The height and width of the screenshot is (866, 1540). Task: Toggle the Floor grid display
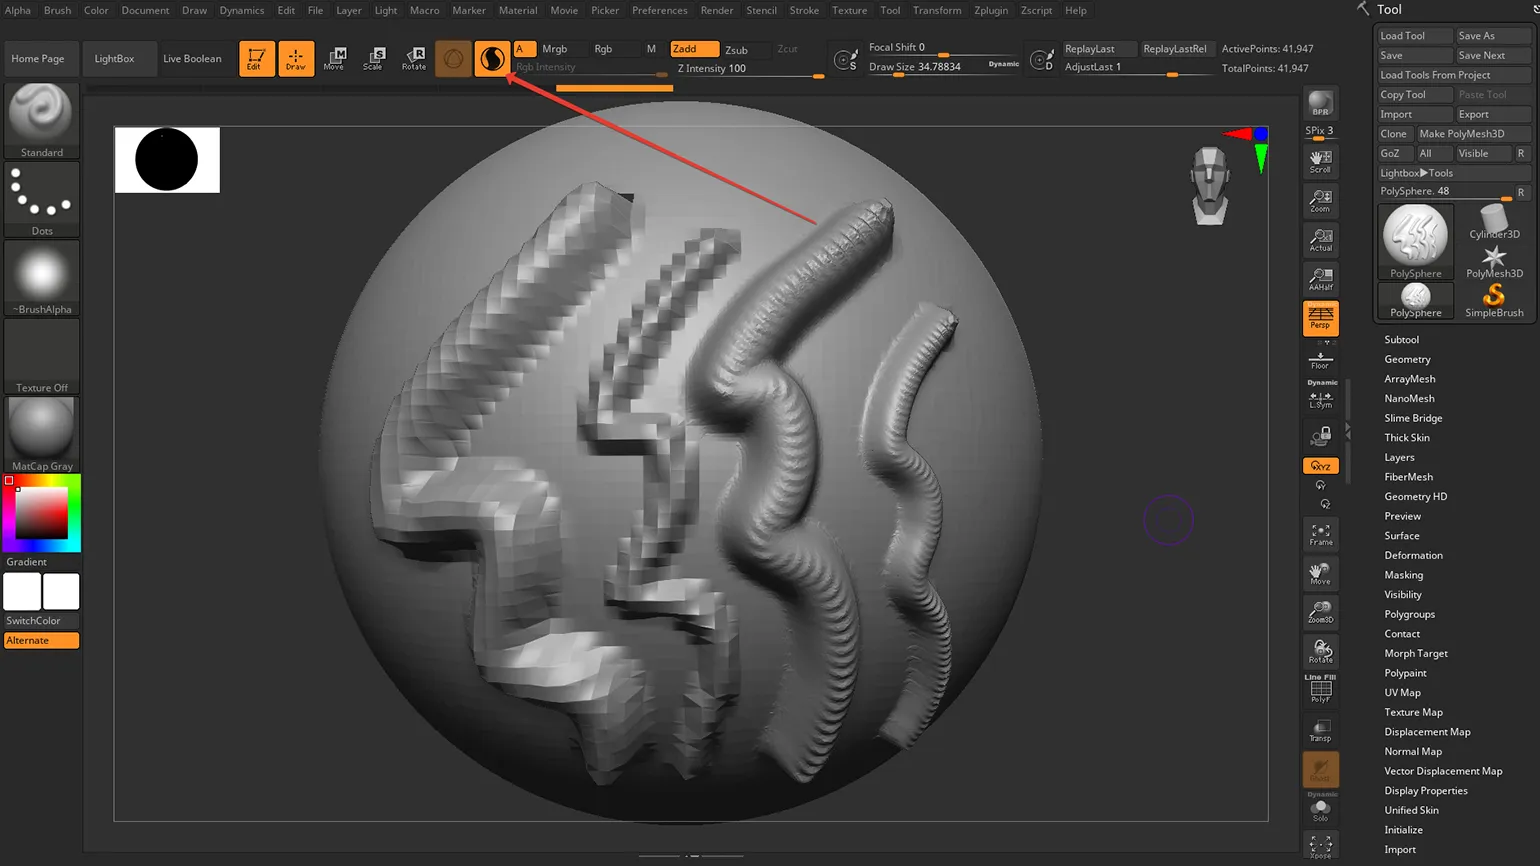(1320, 359)
